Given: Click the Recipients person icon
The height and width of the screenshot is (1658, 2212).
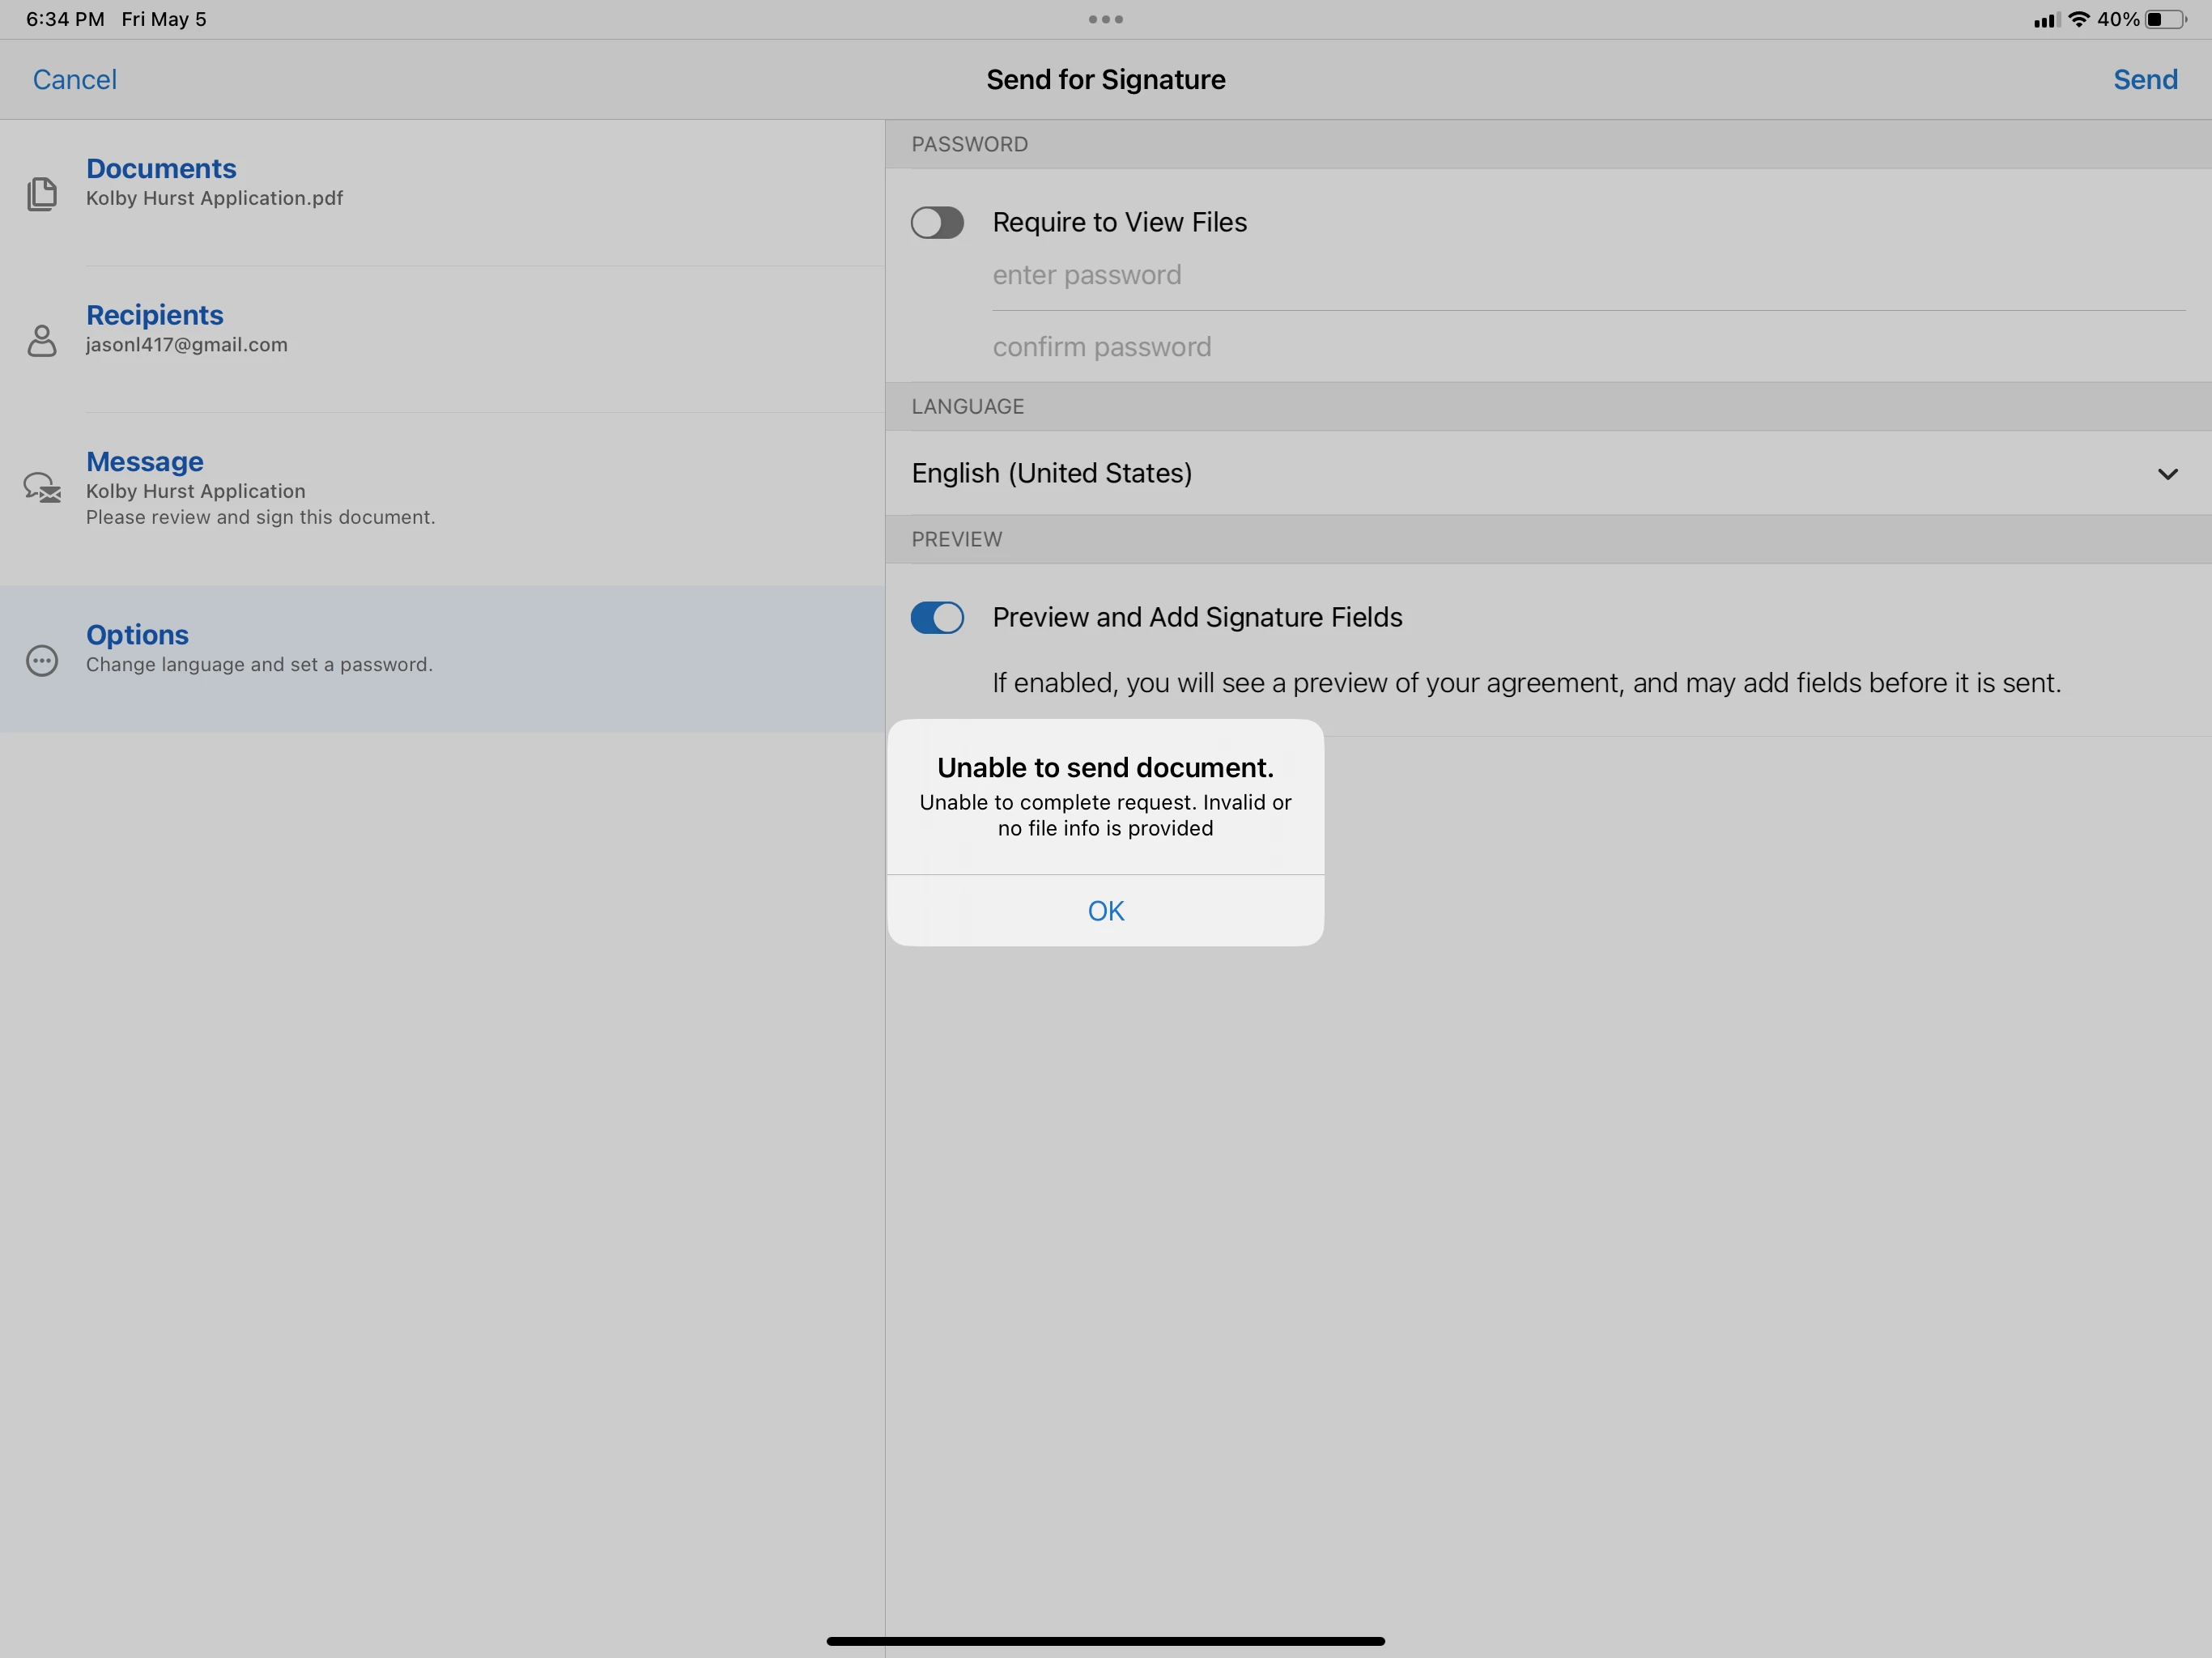Looking at the screenshot, I should pyautogui.click(x=41, y=340).
